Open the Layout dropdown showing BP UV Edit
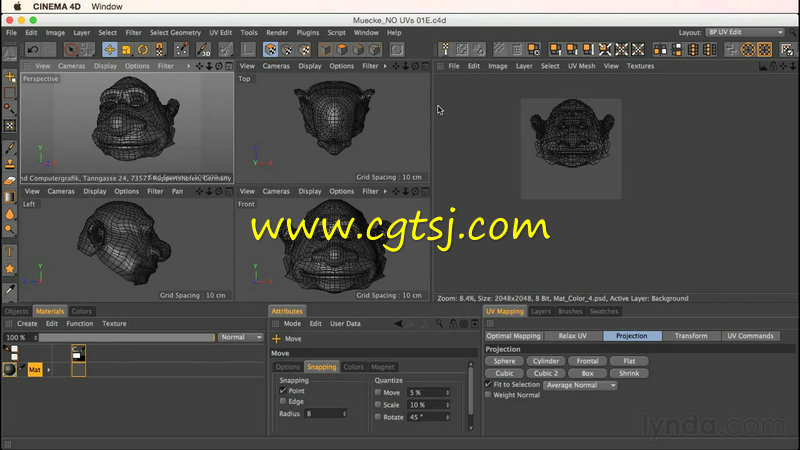Viewport: 800px width, 450px height. (x=744, y=32)
